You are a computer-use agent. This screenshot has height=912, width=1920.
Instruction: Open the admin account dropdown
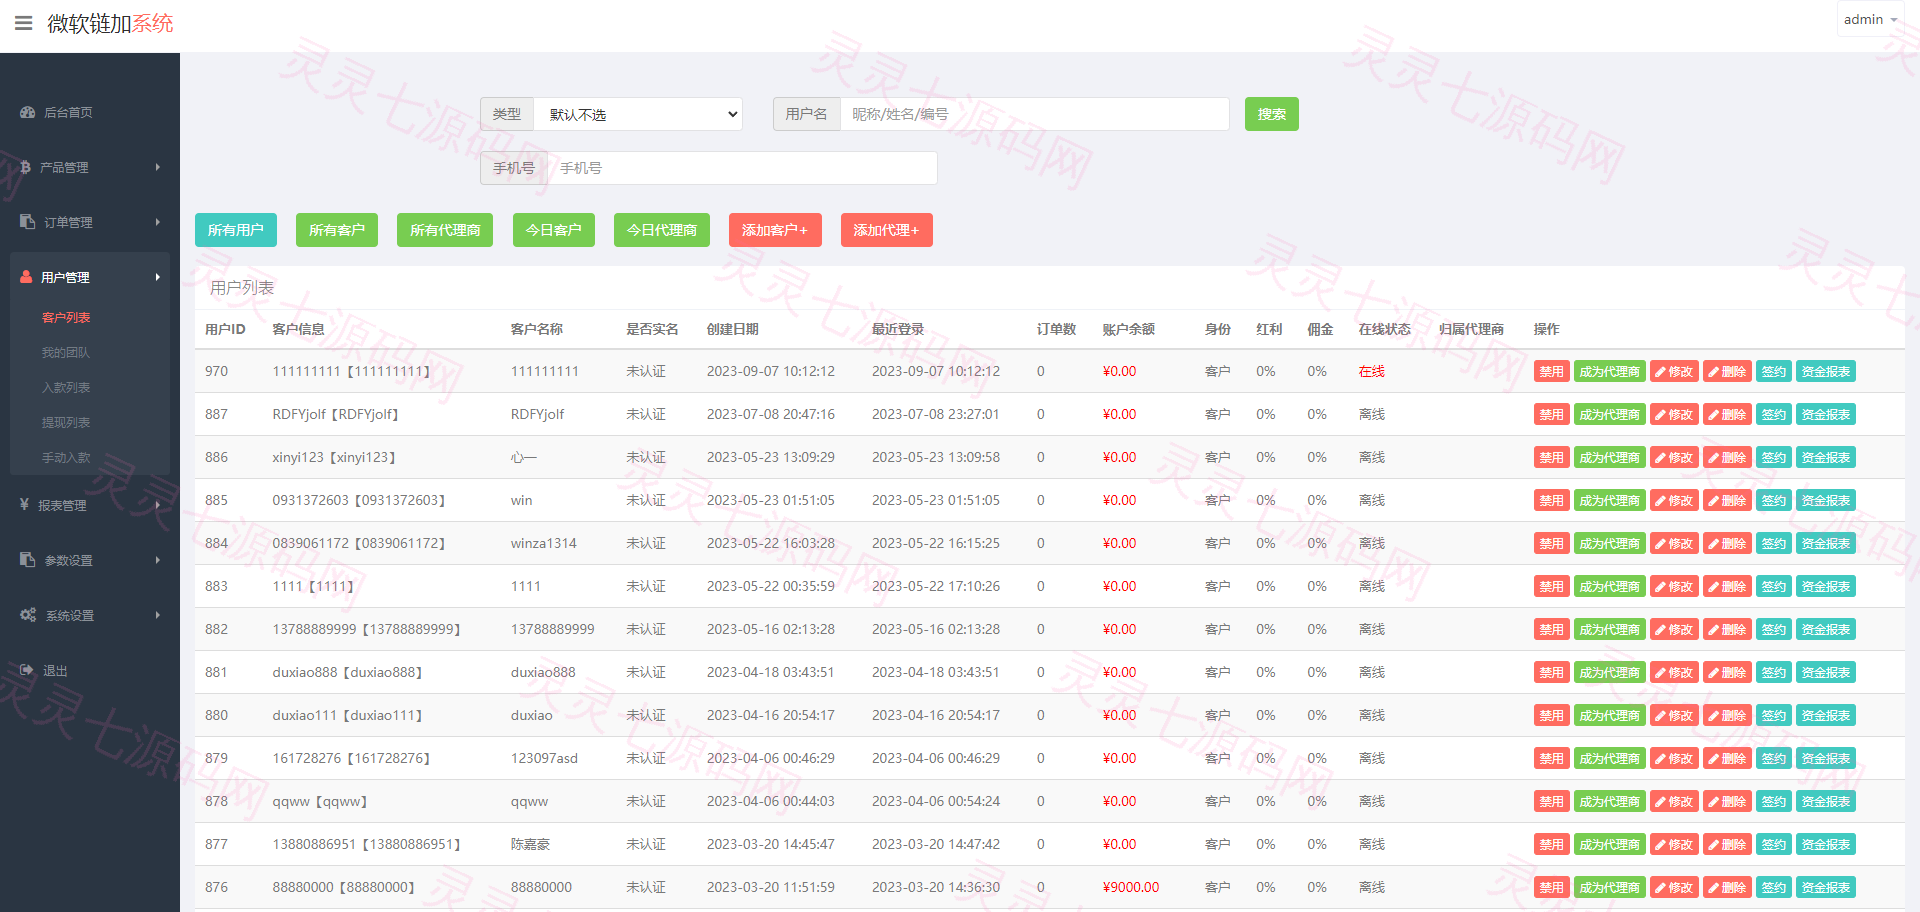pyautogui.click(x=1870, y=20)
